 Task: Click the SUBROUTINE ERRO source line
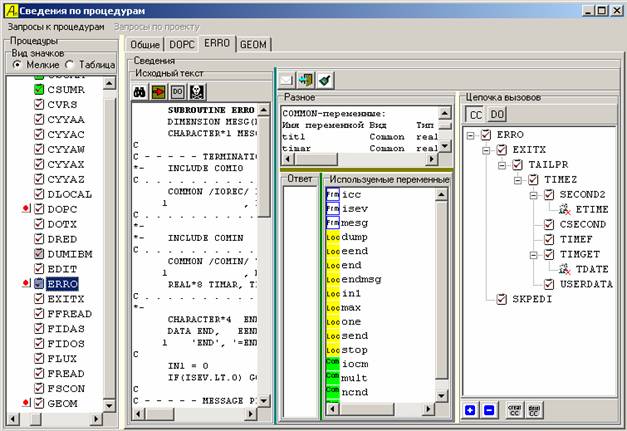(211, 110)
